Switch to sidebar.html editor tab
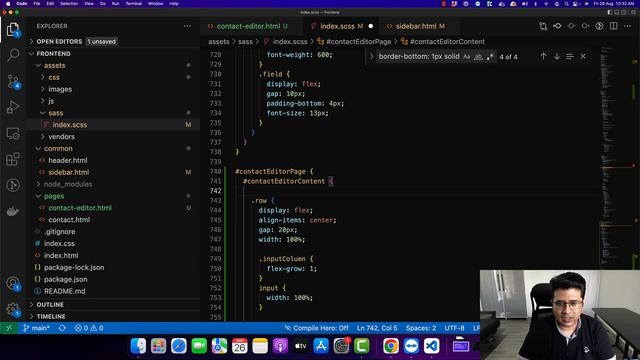 (x=420, y=26)
